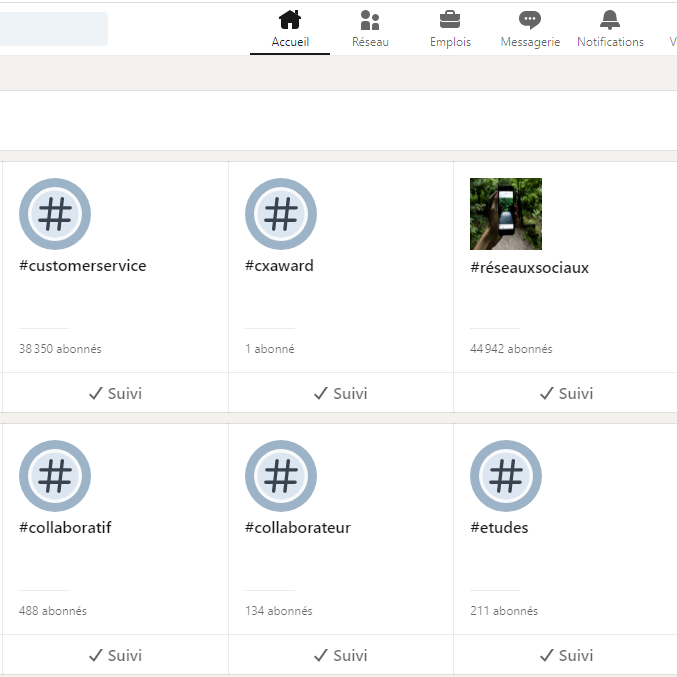Click the #collaboratif hashtag icon
The height and width of the screenshot is (677, 677).
(55, 476)
